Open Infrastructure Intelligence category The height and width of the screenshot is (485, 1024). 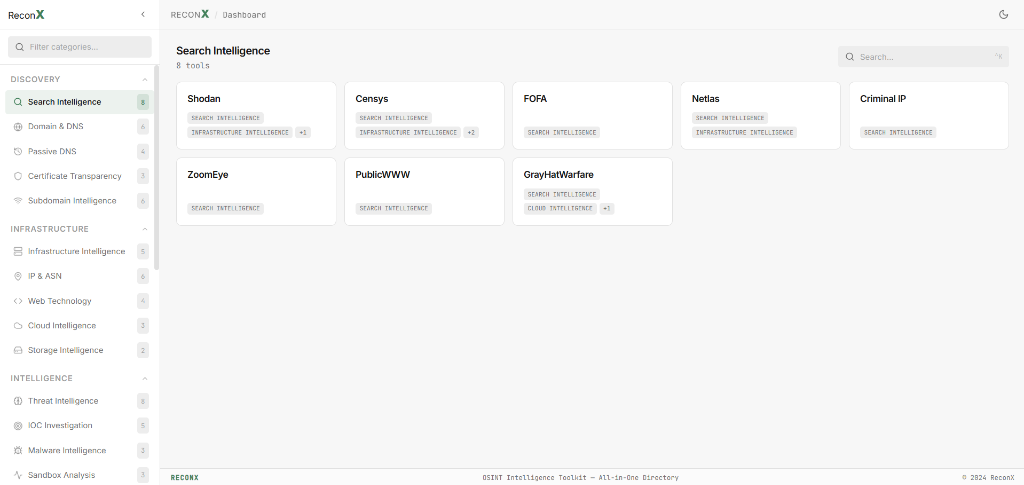(x=80, y=251)
